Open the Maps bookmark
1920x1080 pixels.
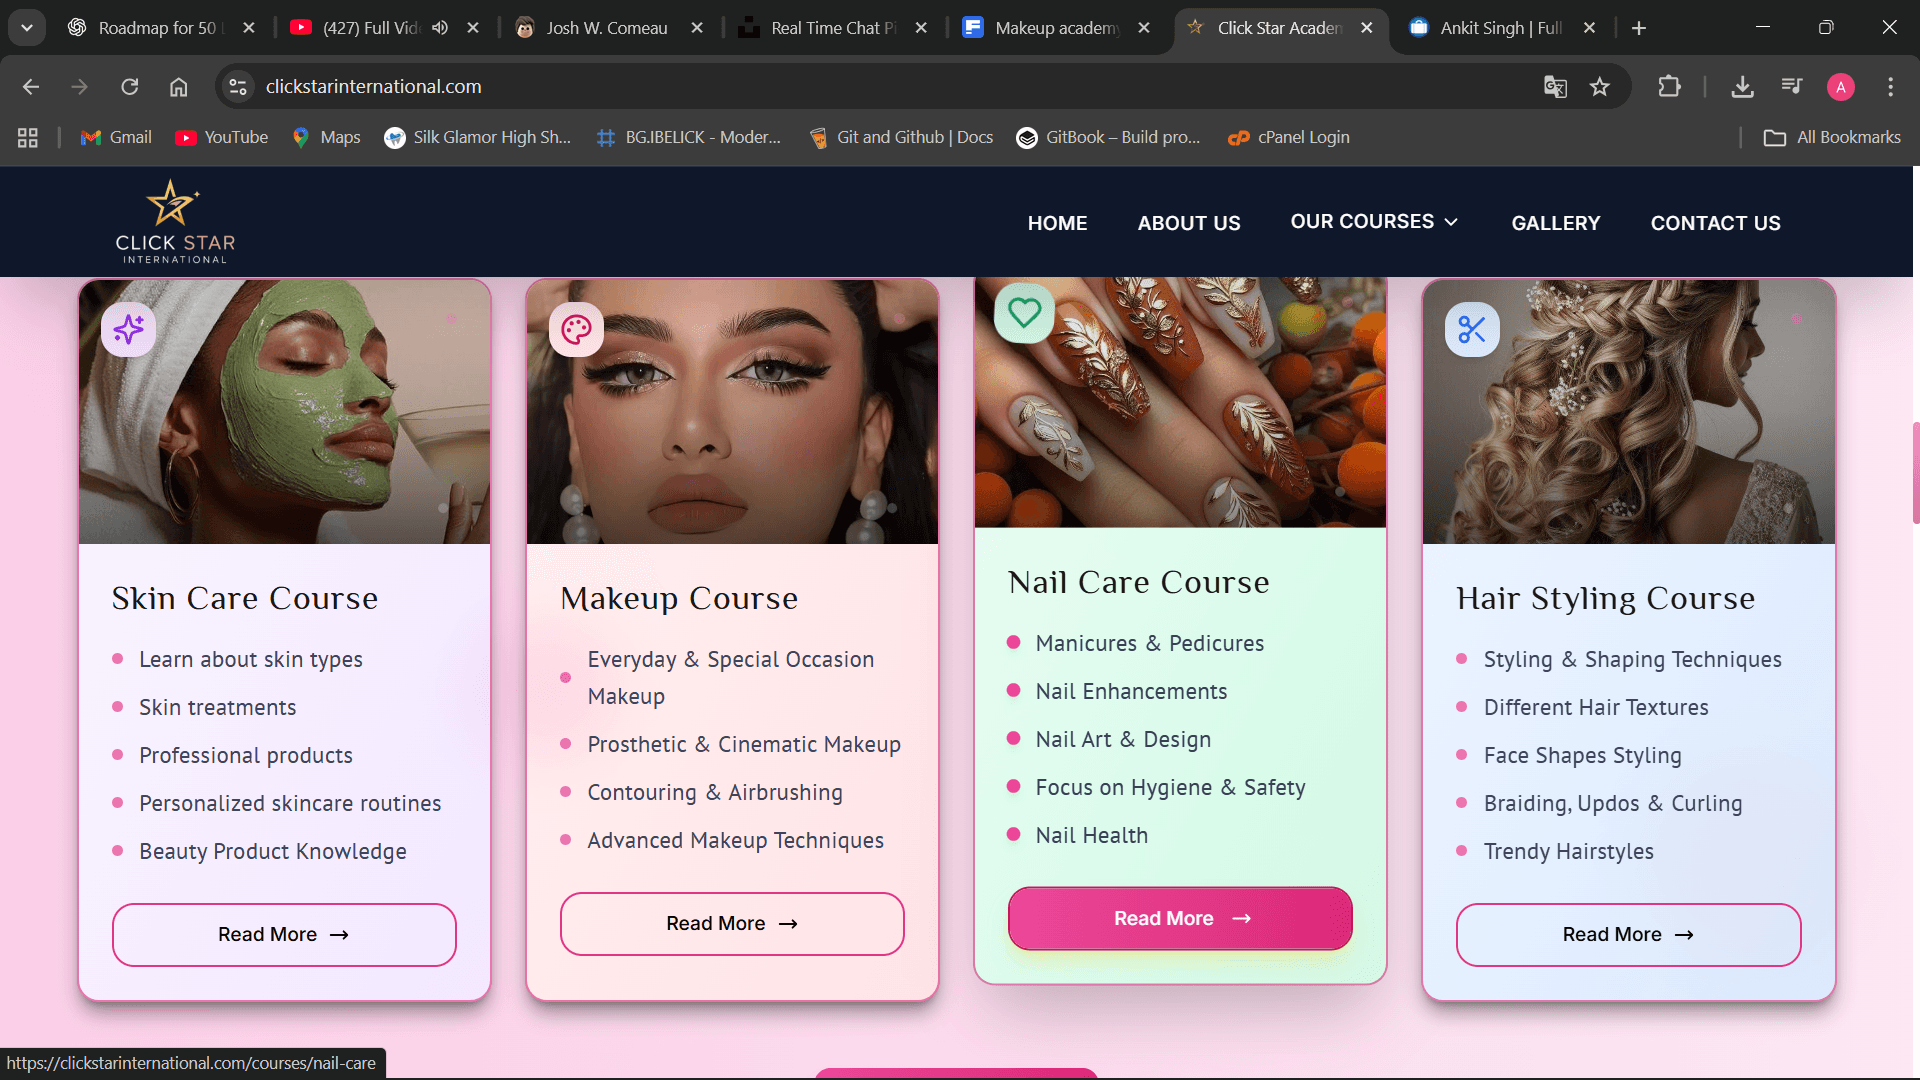(x=326, y=138)
